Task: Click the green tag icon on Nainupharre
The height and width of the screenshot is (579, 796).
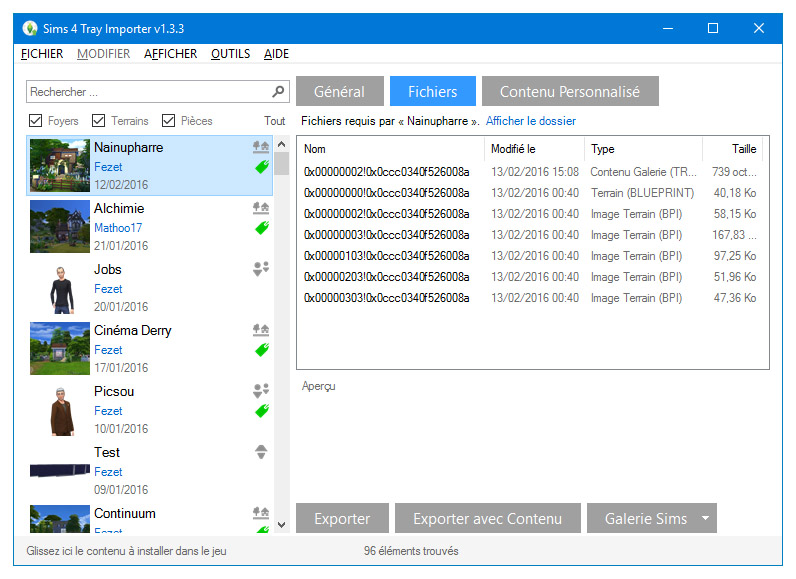Action: point(262,166)
